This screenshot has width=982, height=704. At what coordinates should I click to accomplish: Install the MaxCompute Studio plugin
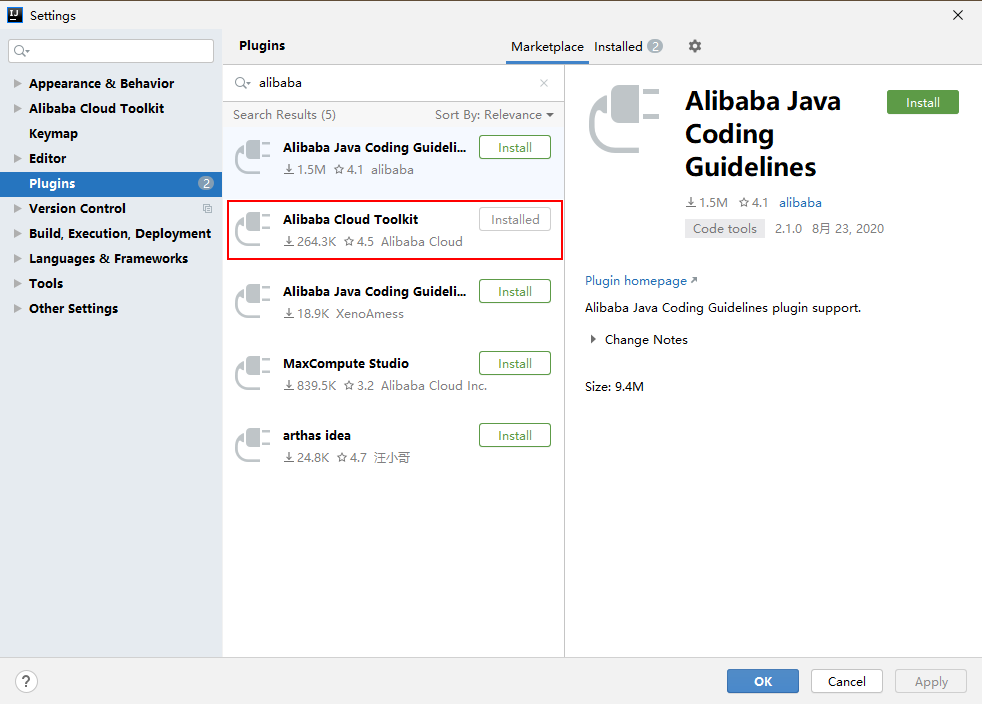coord(514,364)
